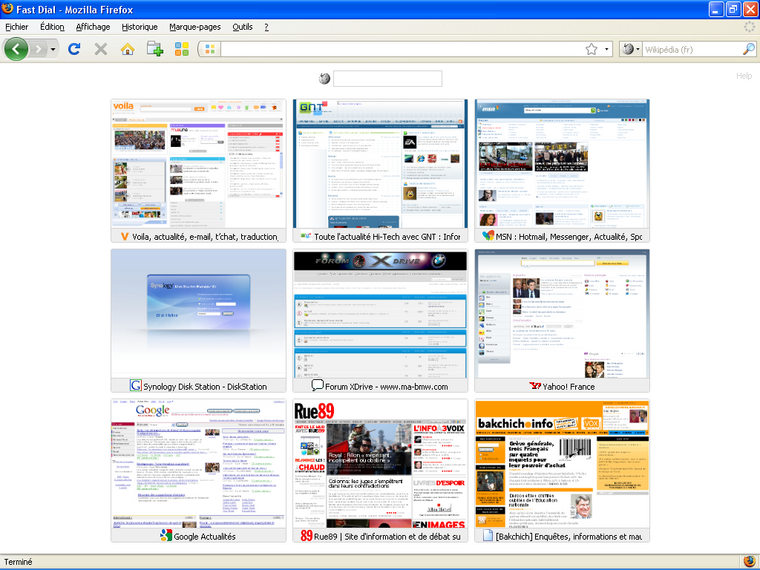Focus the URL address bar field
This screenshot has height=570, width=760.
[401, 49]
